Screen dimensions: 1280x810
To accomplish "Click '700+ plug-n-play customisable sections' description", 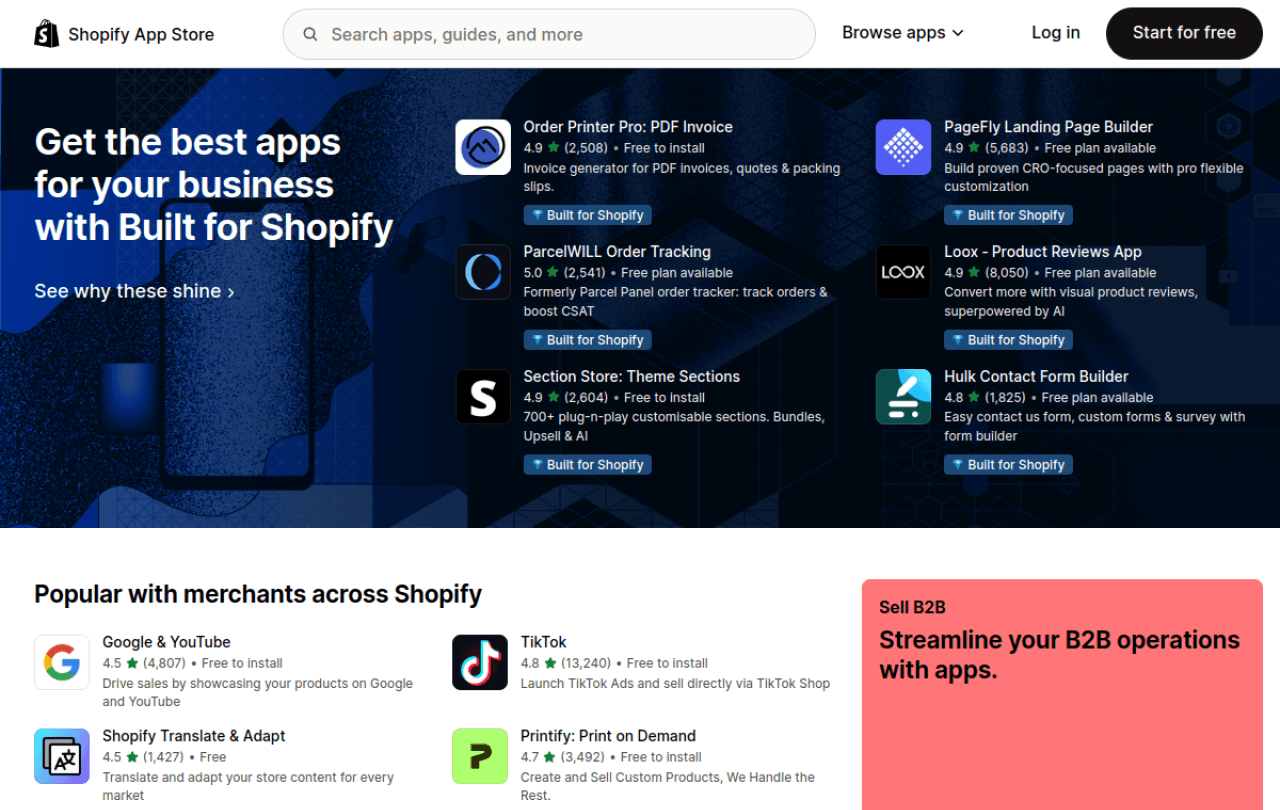I will tap(674, 426).
